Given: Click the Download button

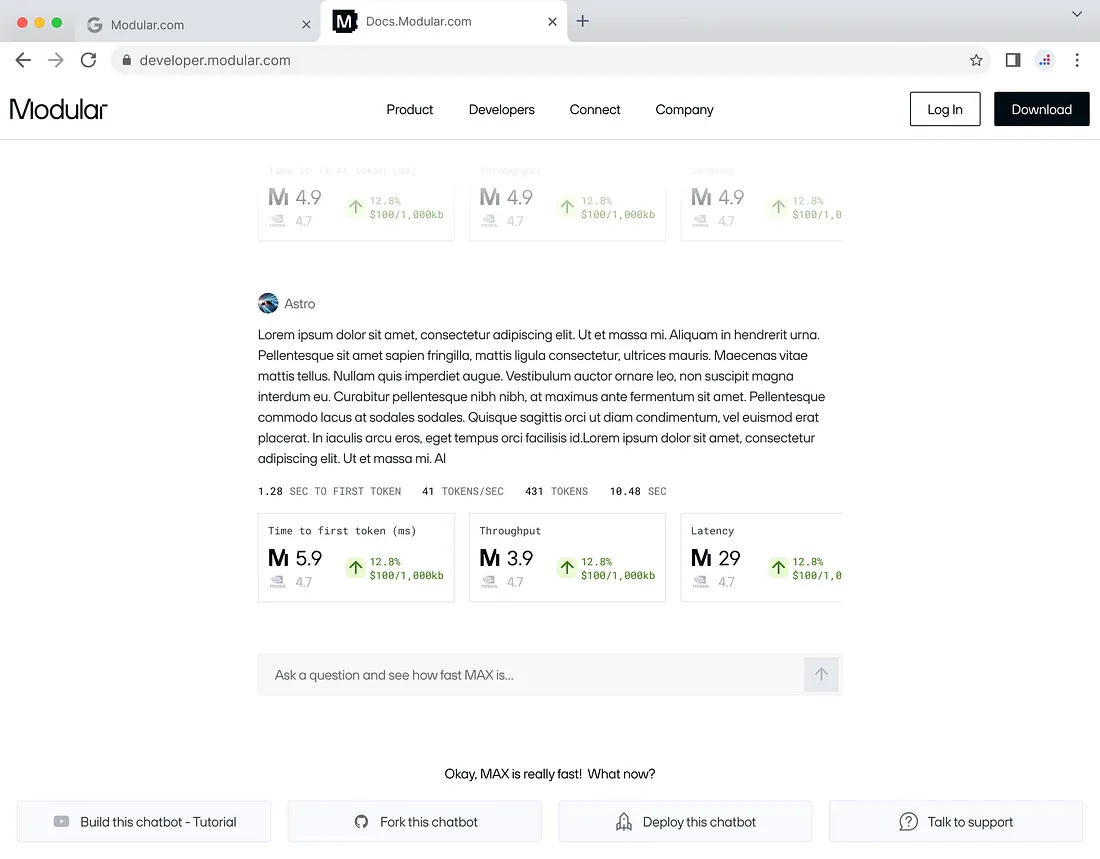Looking at the screenshot, I should point(1042,109).
